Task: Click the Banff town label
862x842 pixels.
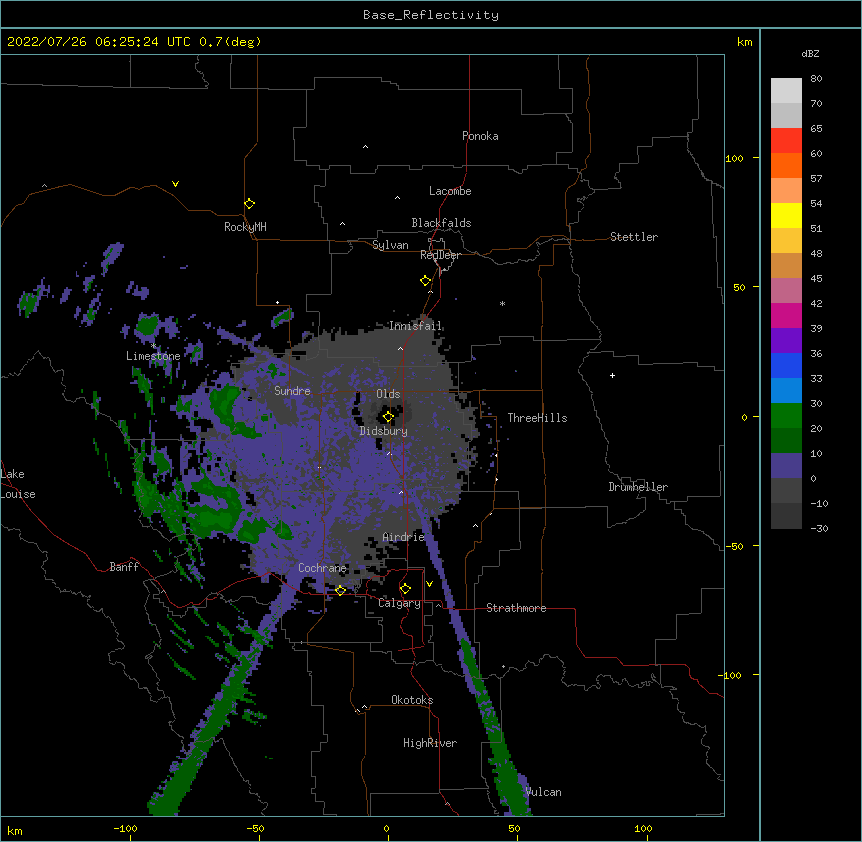Action: pyautogui.click(x=124, y=567)
